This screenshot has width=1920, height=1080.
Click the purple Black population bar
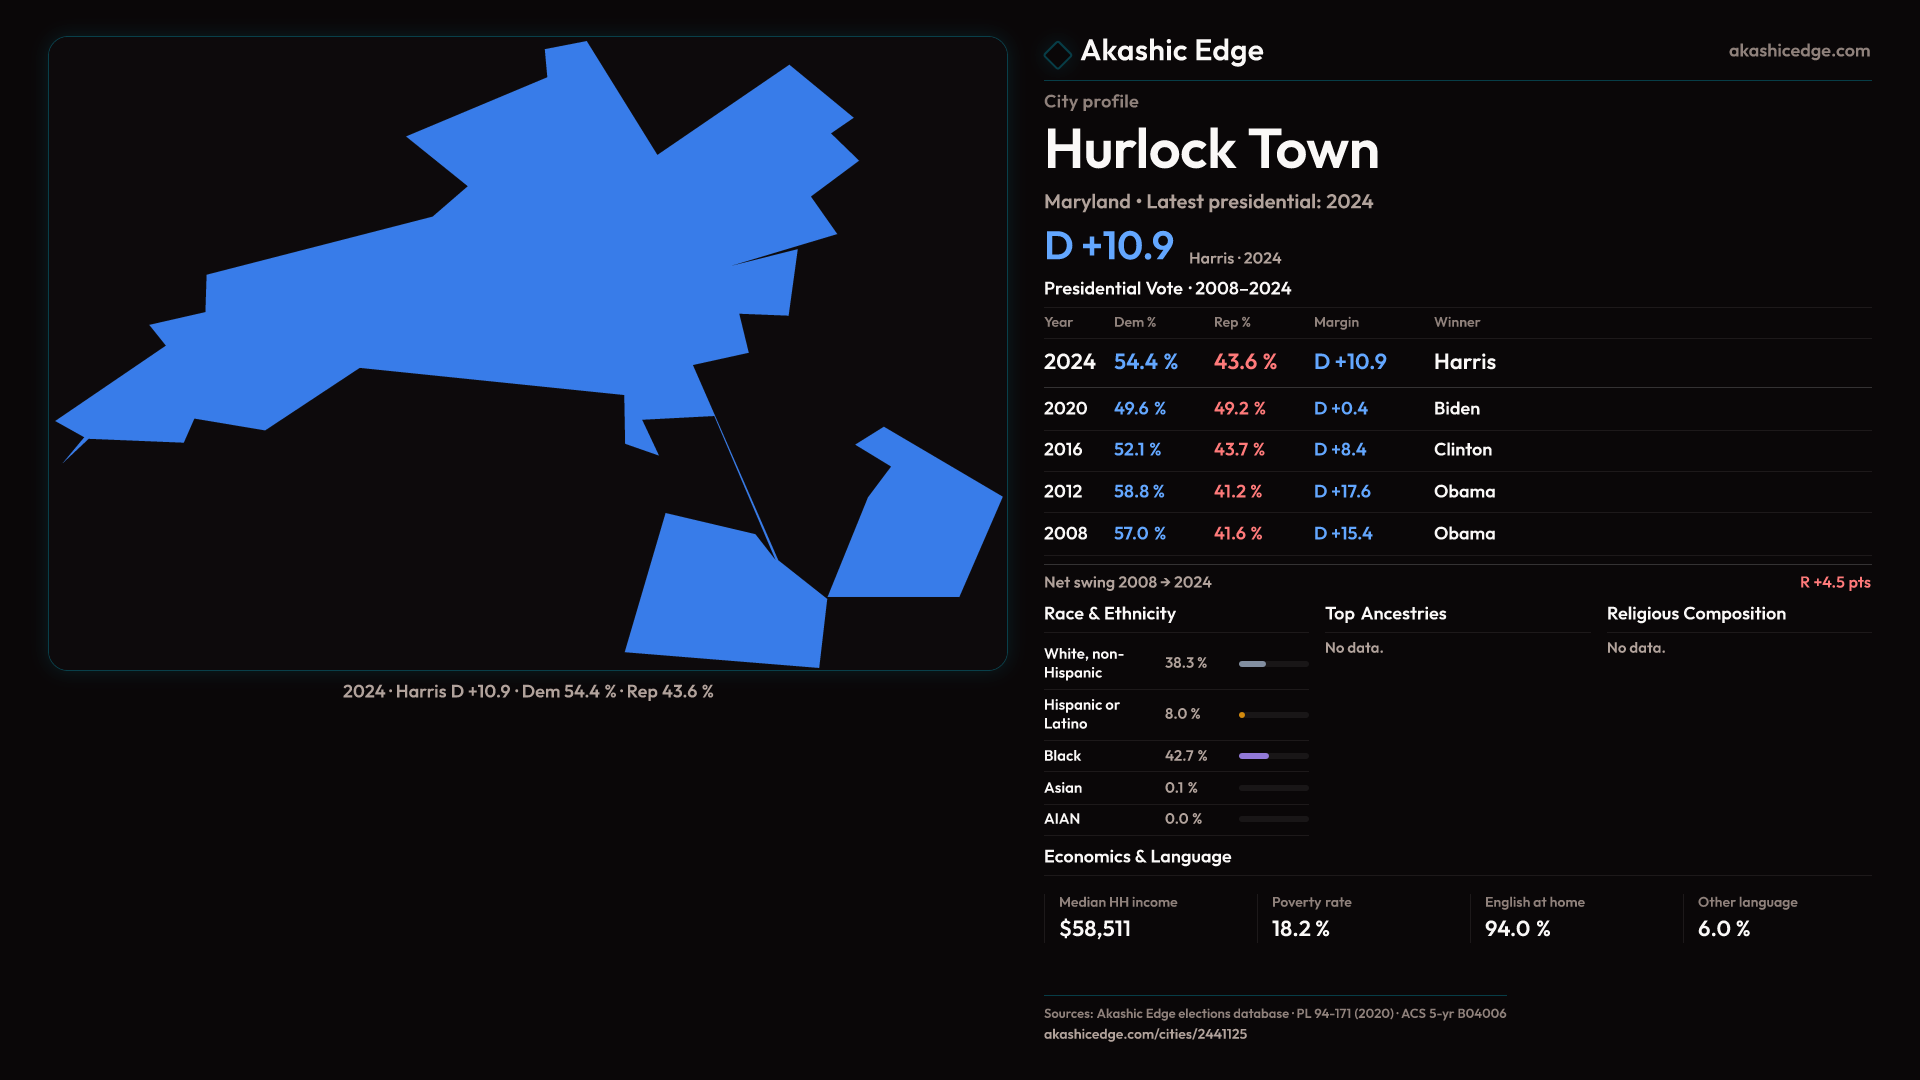click(1254, 756)
